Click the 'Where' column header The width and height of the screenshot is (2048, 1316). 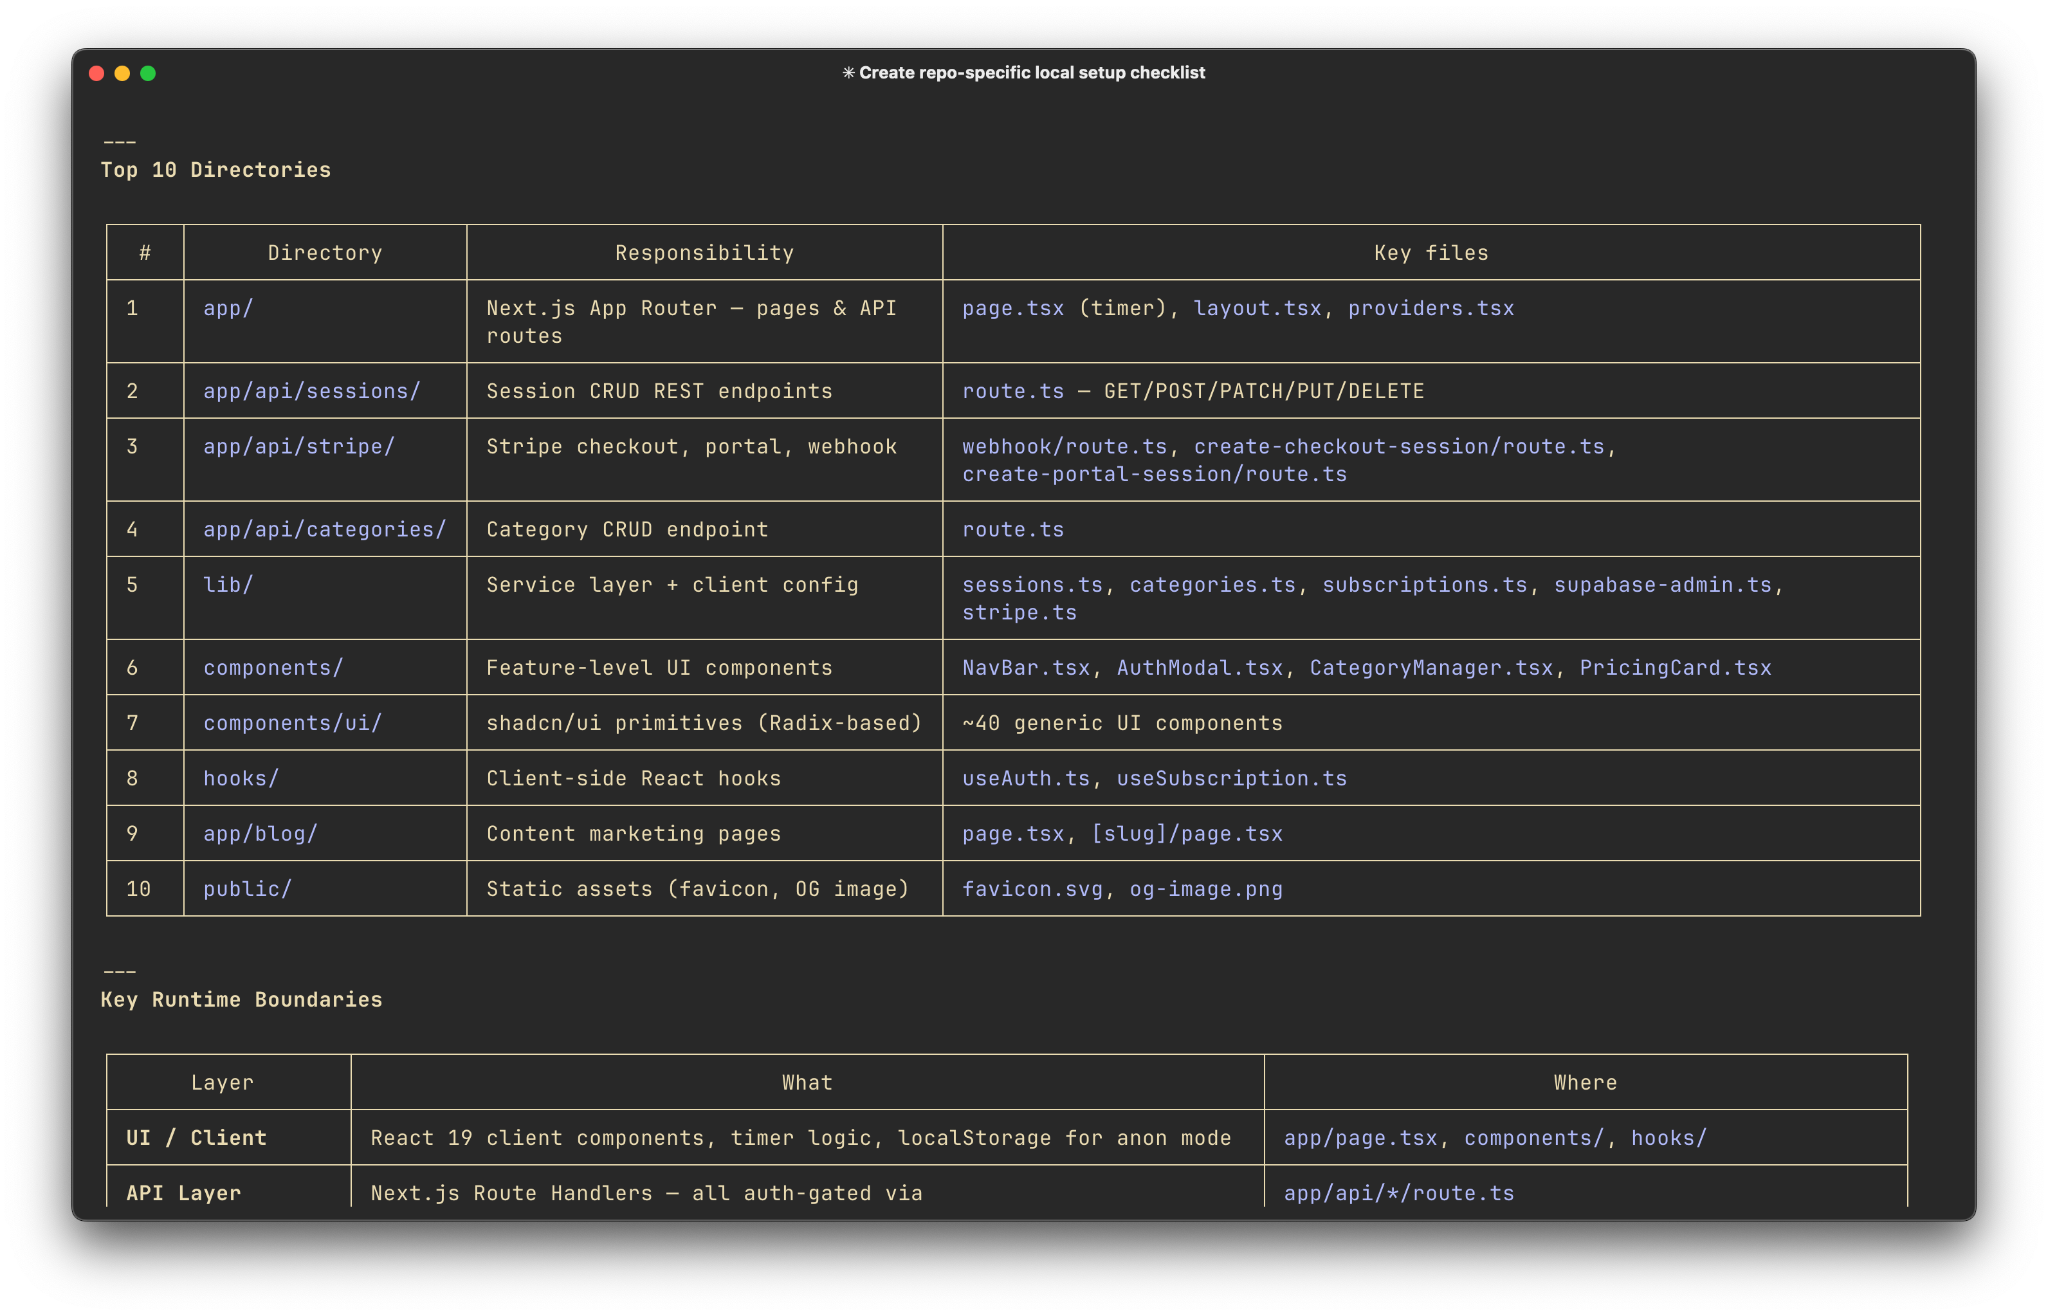click(x=1585, y=1082)
